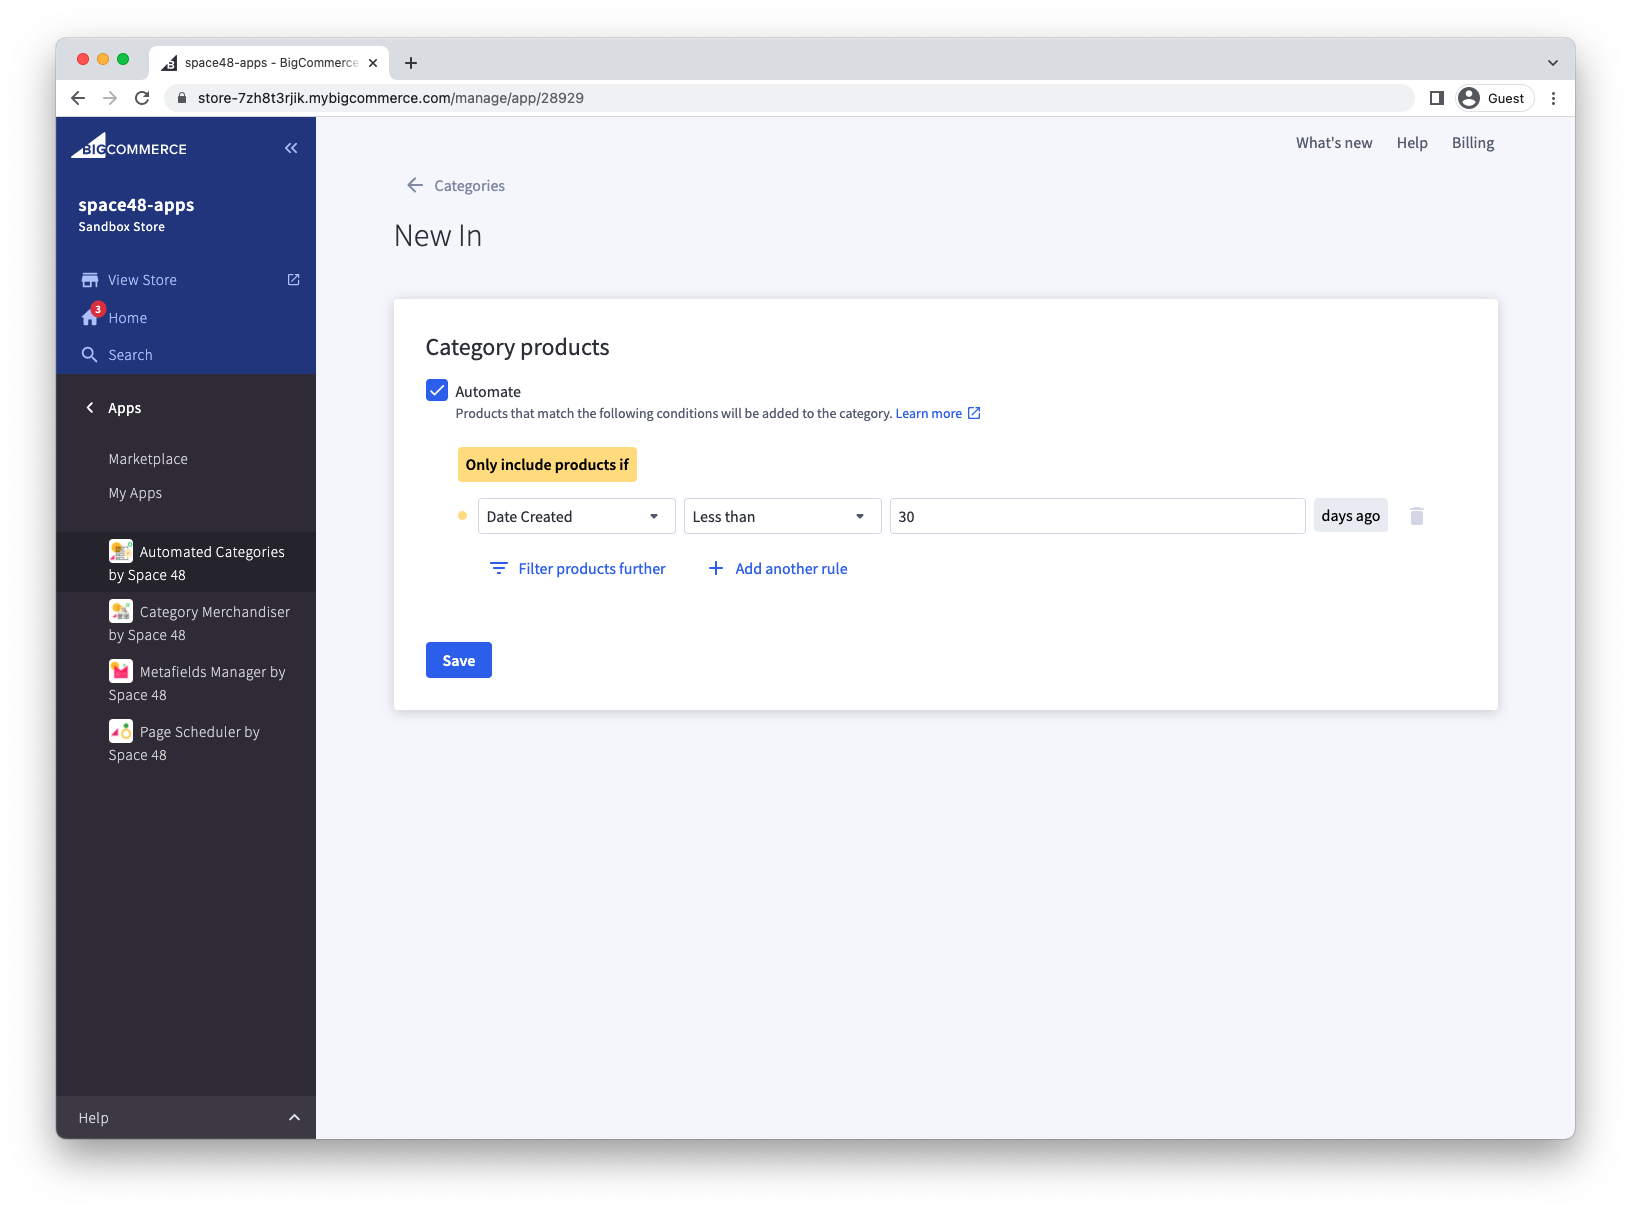Click the Search text in sidebar
1631x1213 pixels.
131,355
